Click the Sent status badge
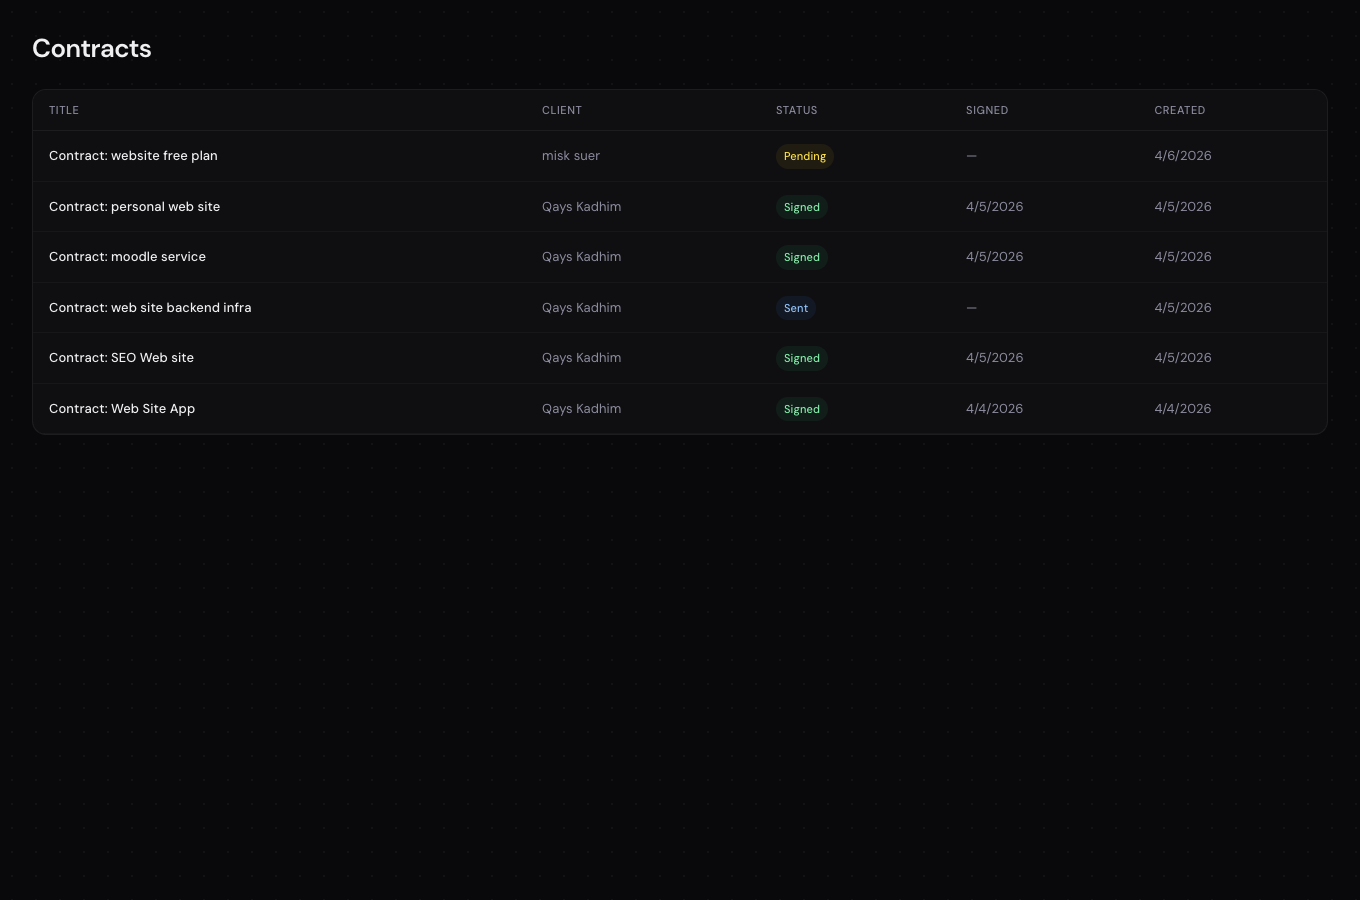Image resolution: width=1360 pixels, height=900 pixels. pyautogui.click(x=796, y=307)
